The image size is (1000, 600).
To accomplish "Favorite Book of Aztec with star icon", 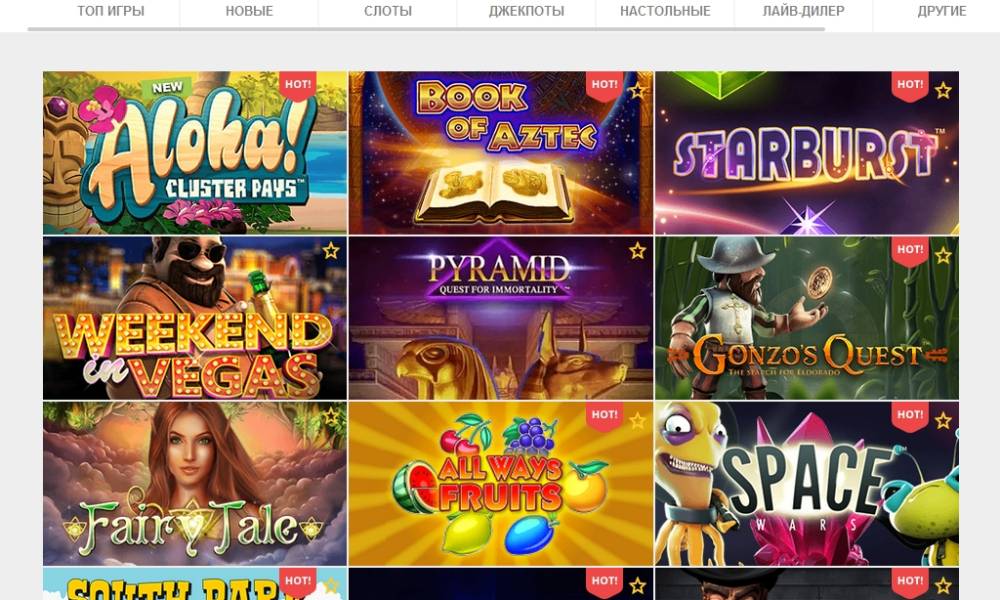I will (x=637, y=91).
